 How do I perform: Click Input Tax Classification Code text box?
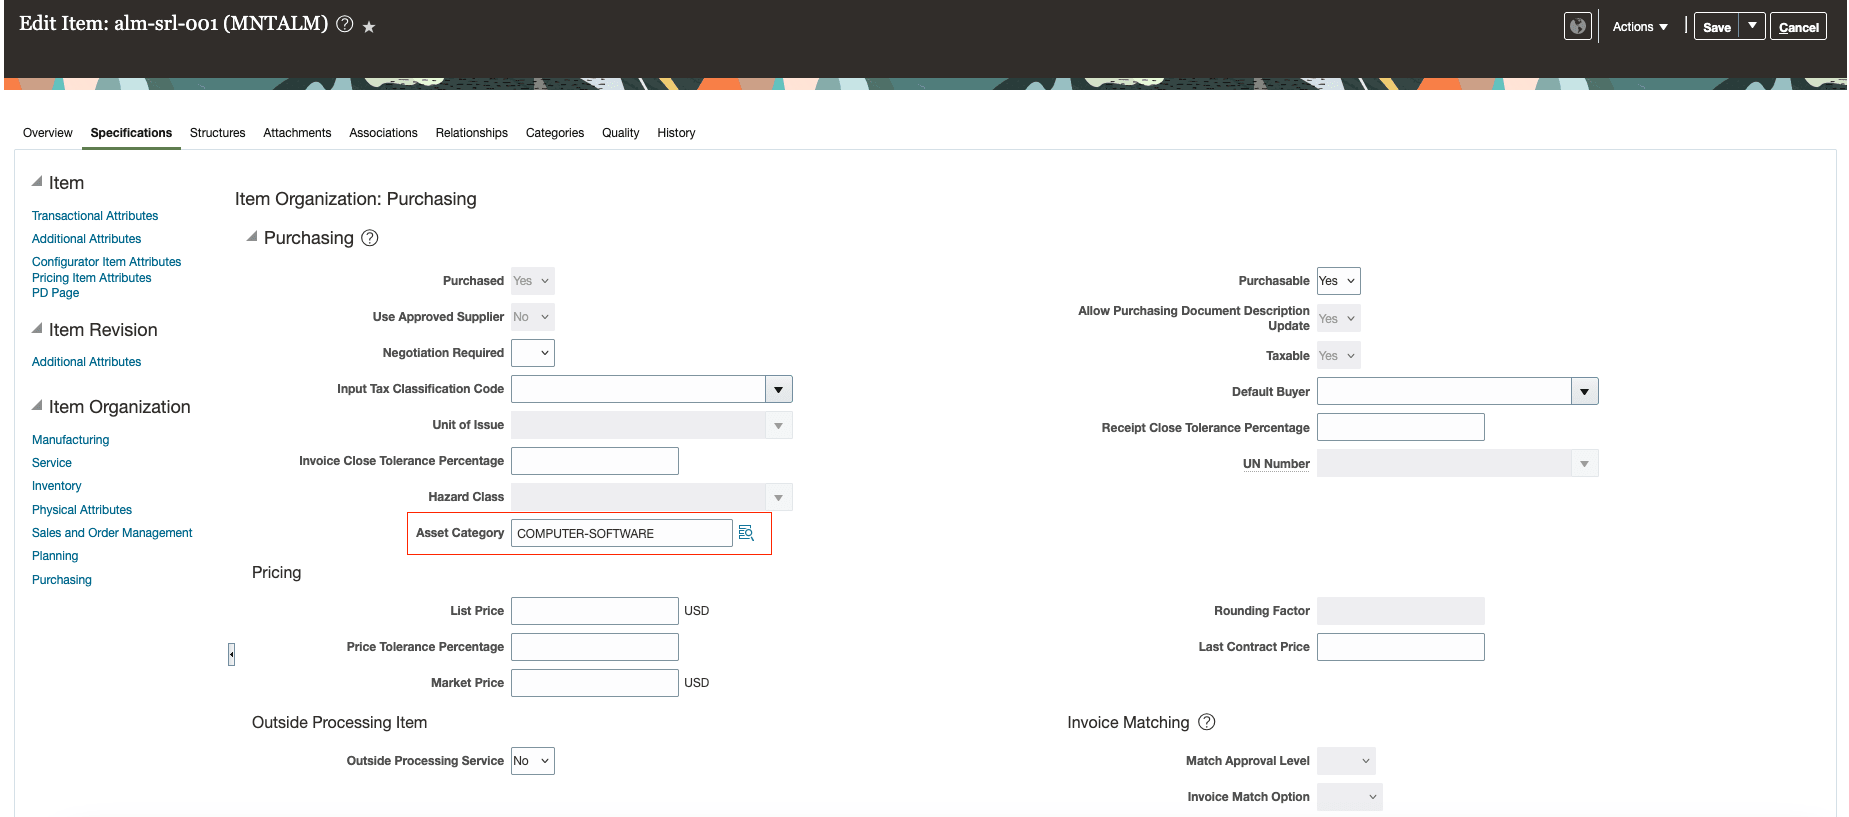tap(638, 389)
